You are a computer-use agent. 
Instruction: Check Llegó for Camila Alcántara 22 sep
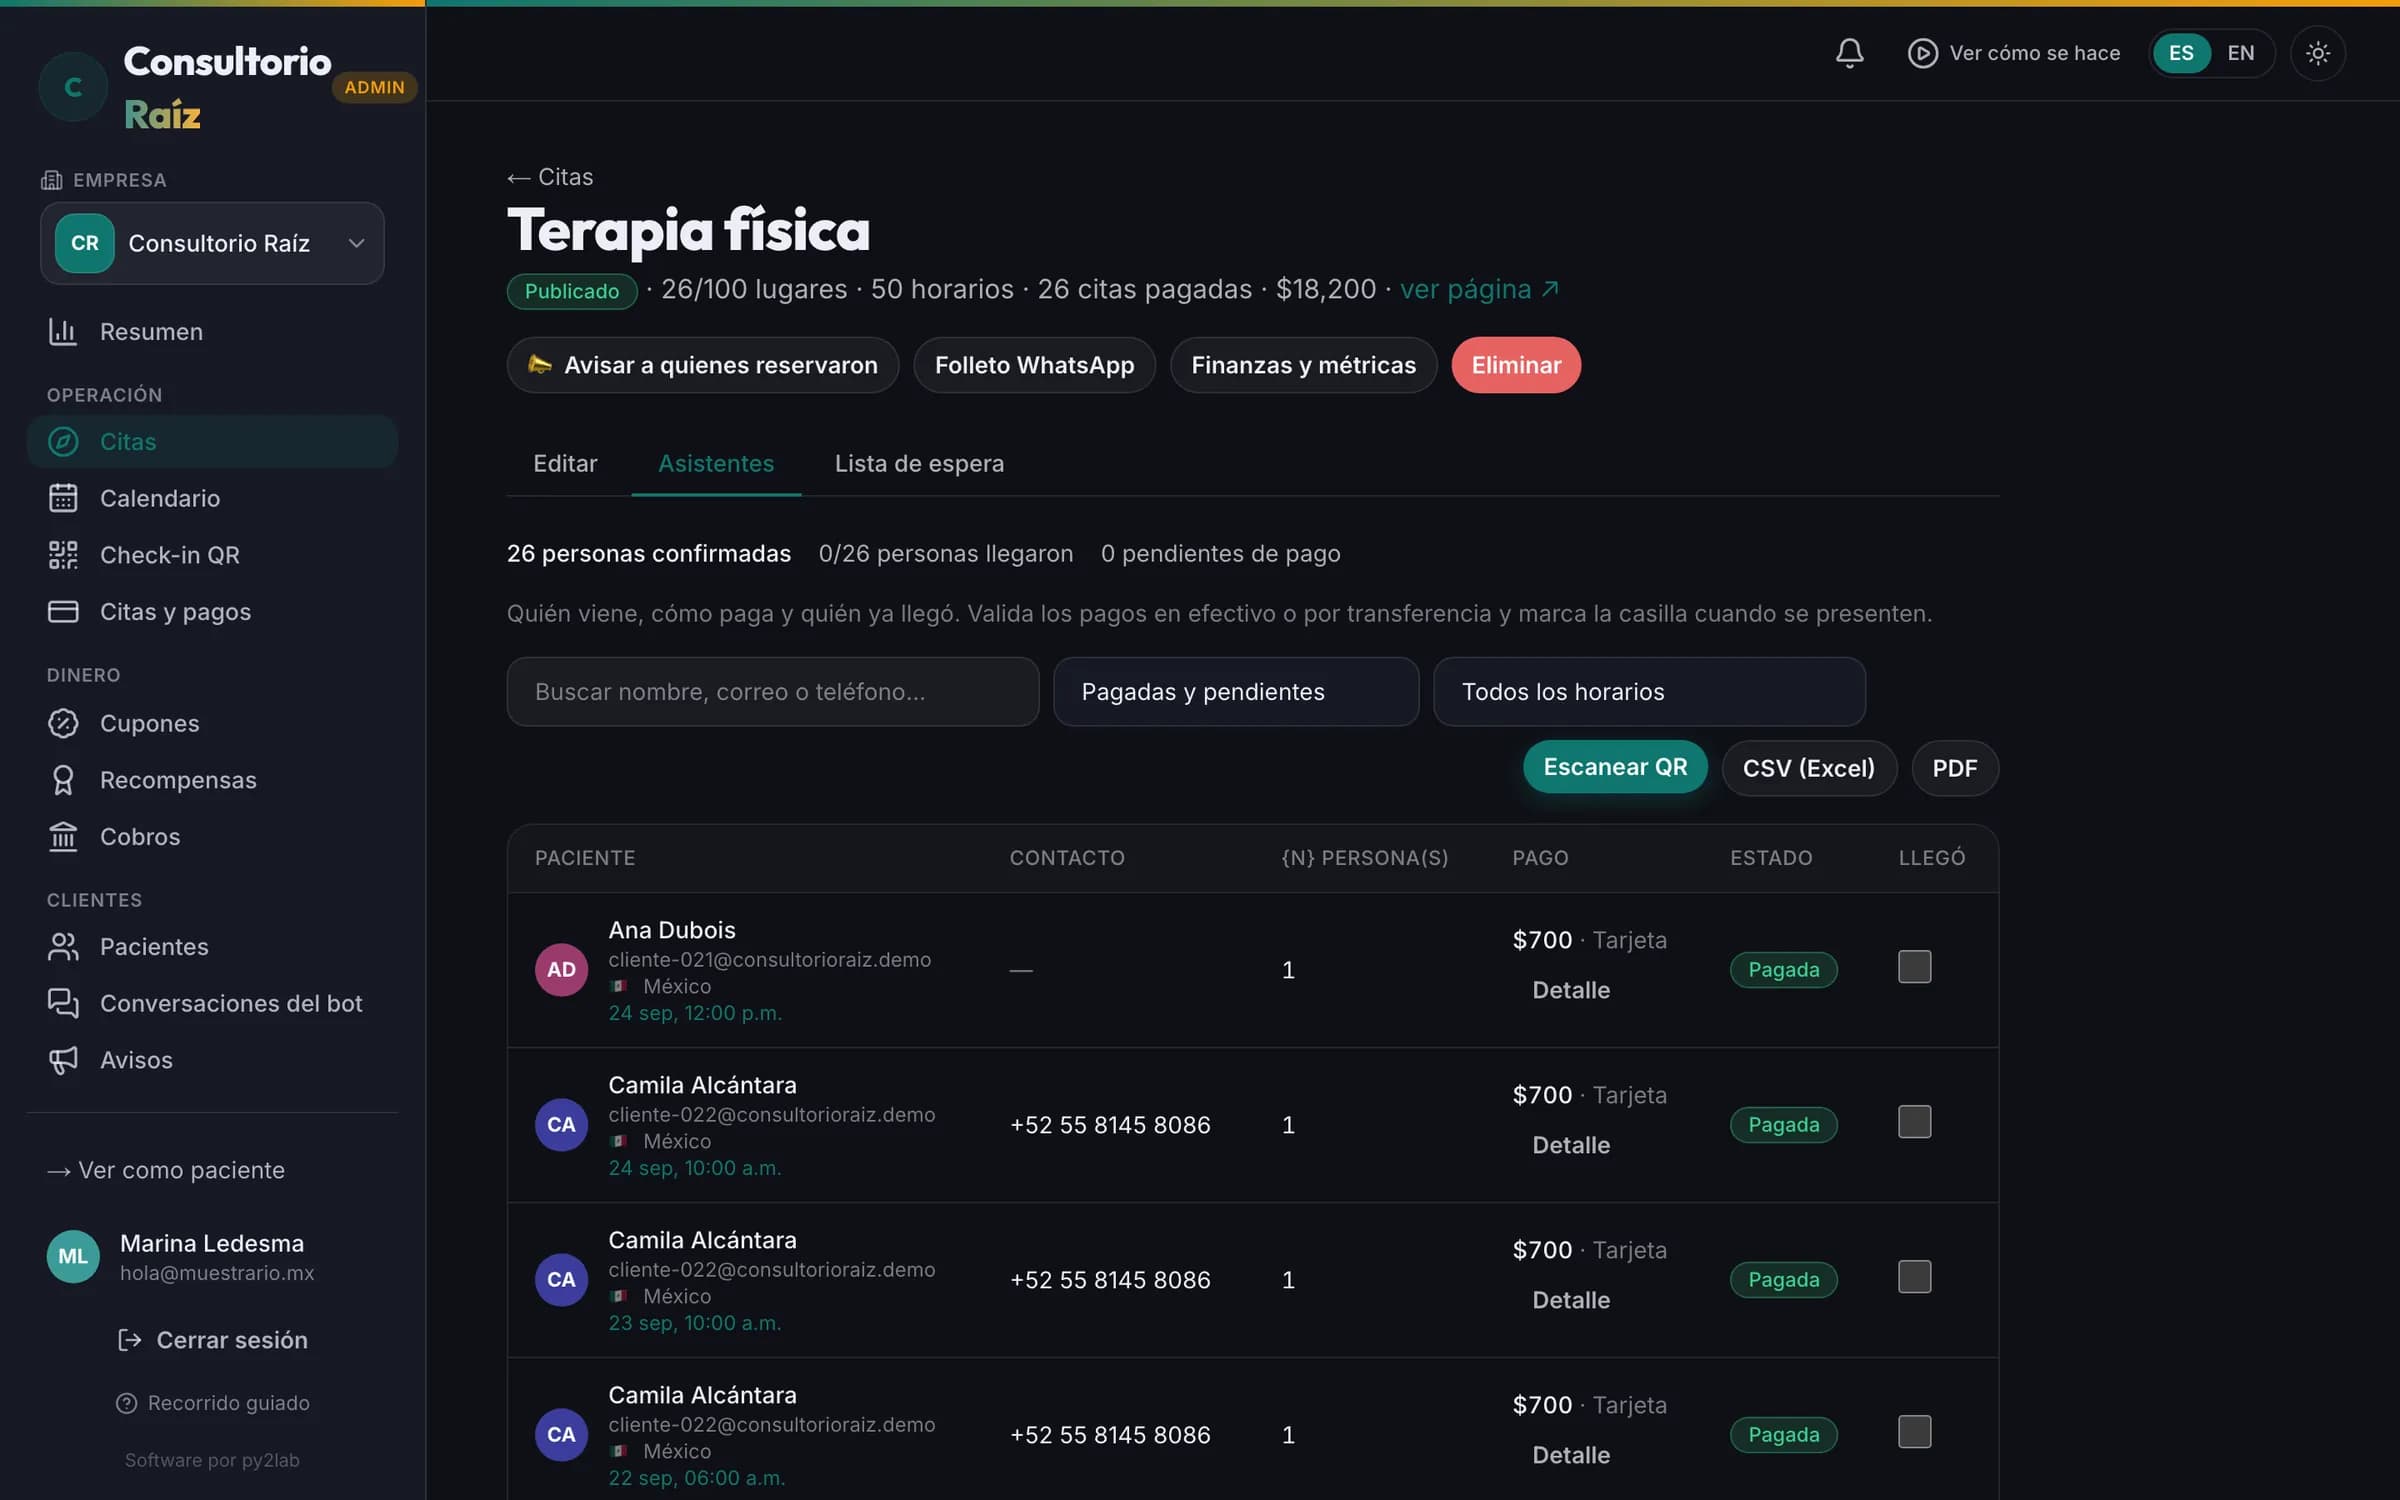(1914, 1432)
